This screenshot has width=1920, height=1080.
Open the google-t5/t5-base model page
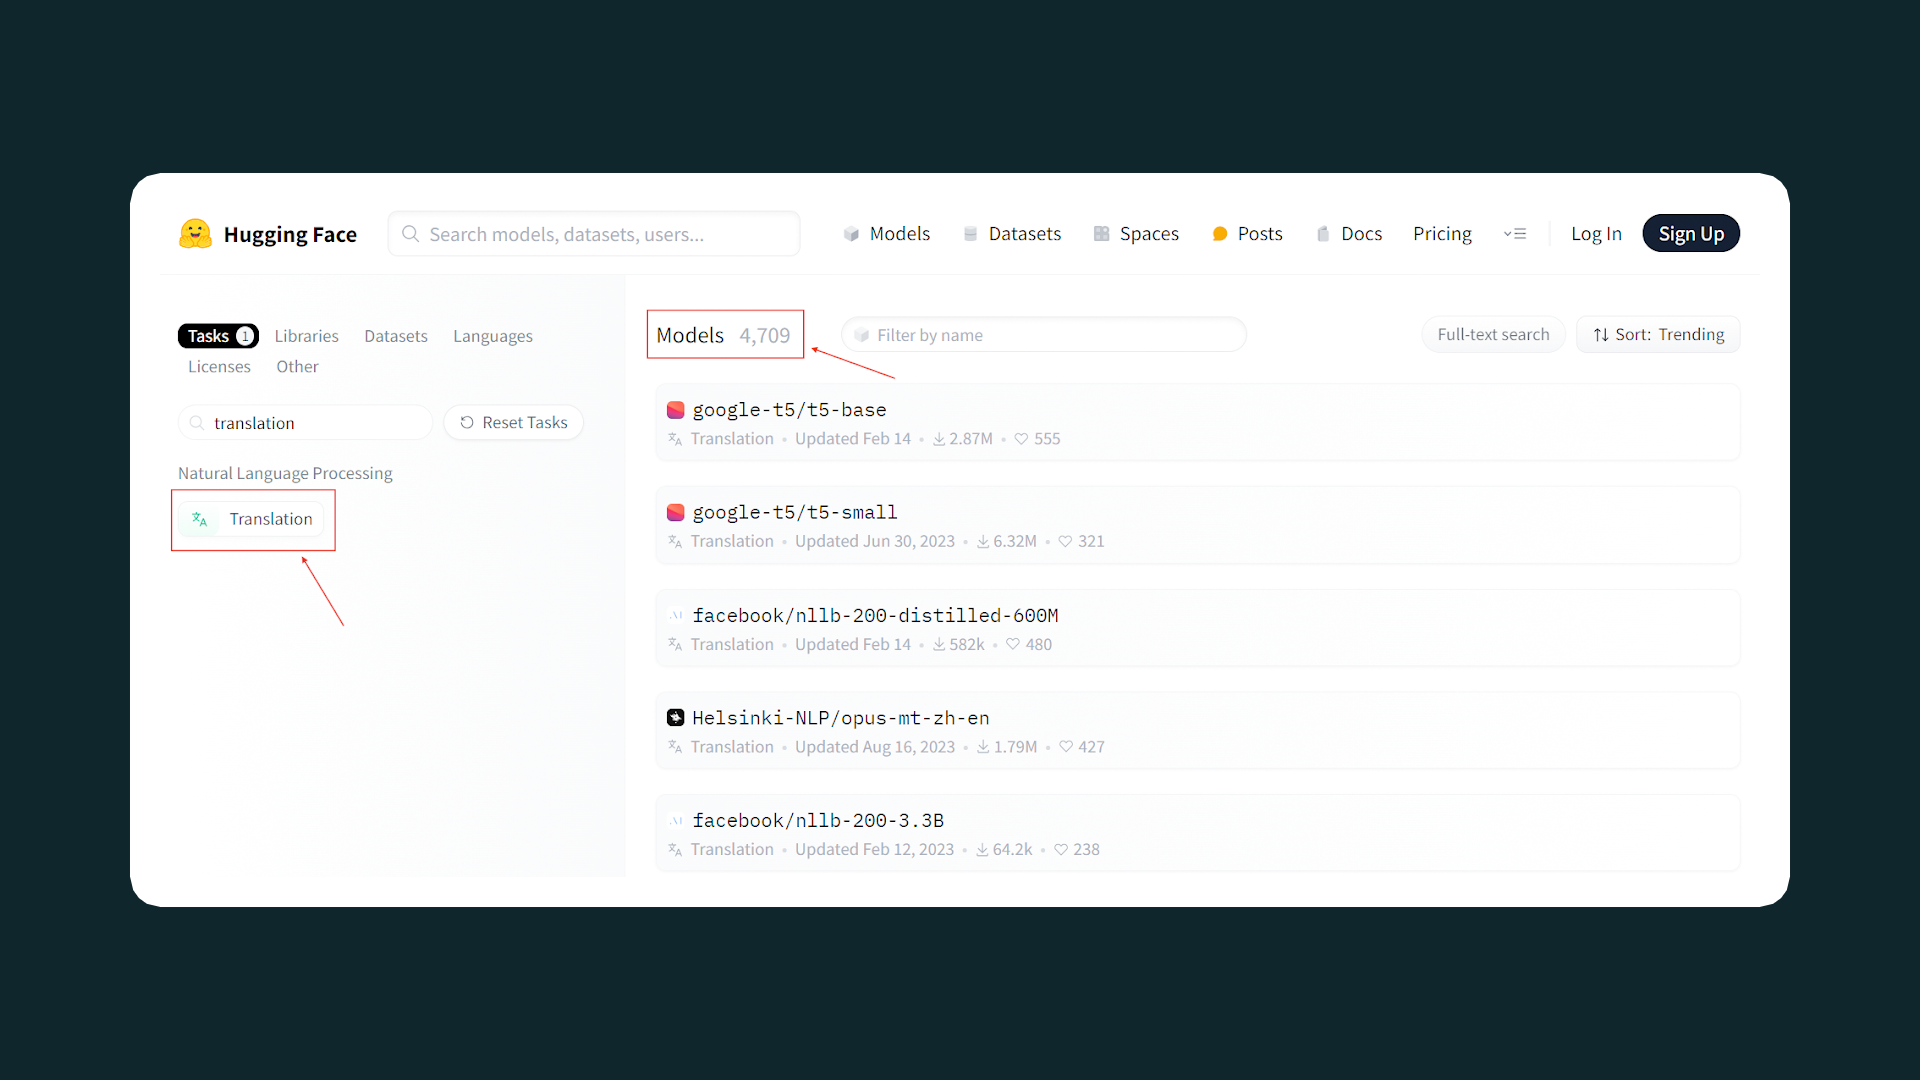coord(789,409)
